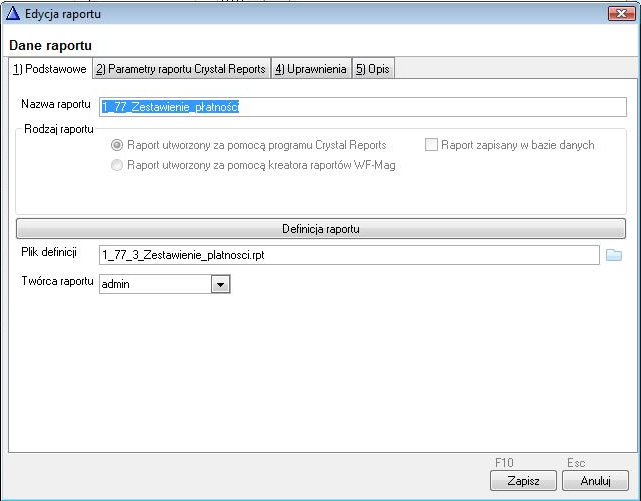Click the 'Rodzaj raportu' group label
This screenshot has height=501, width=641.
[58, 129]
